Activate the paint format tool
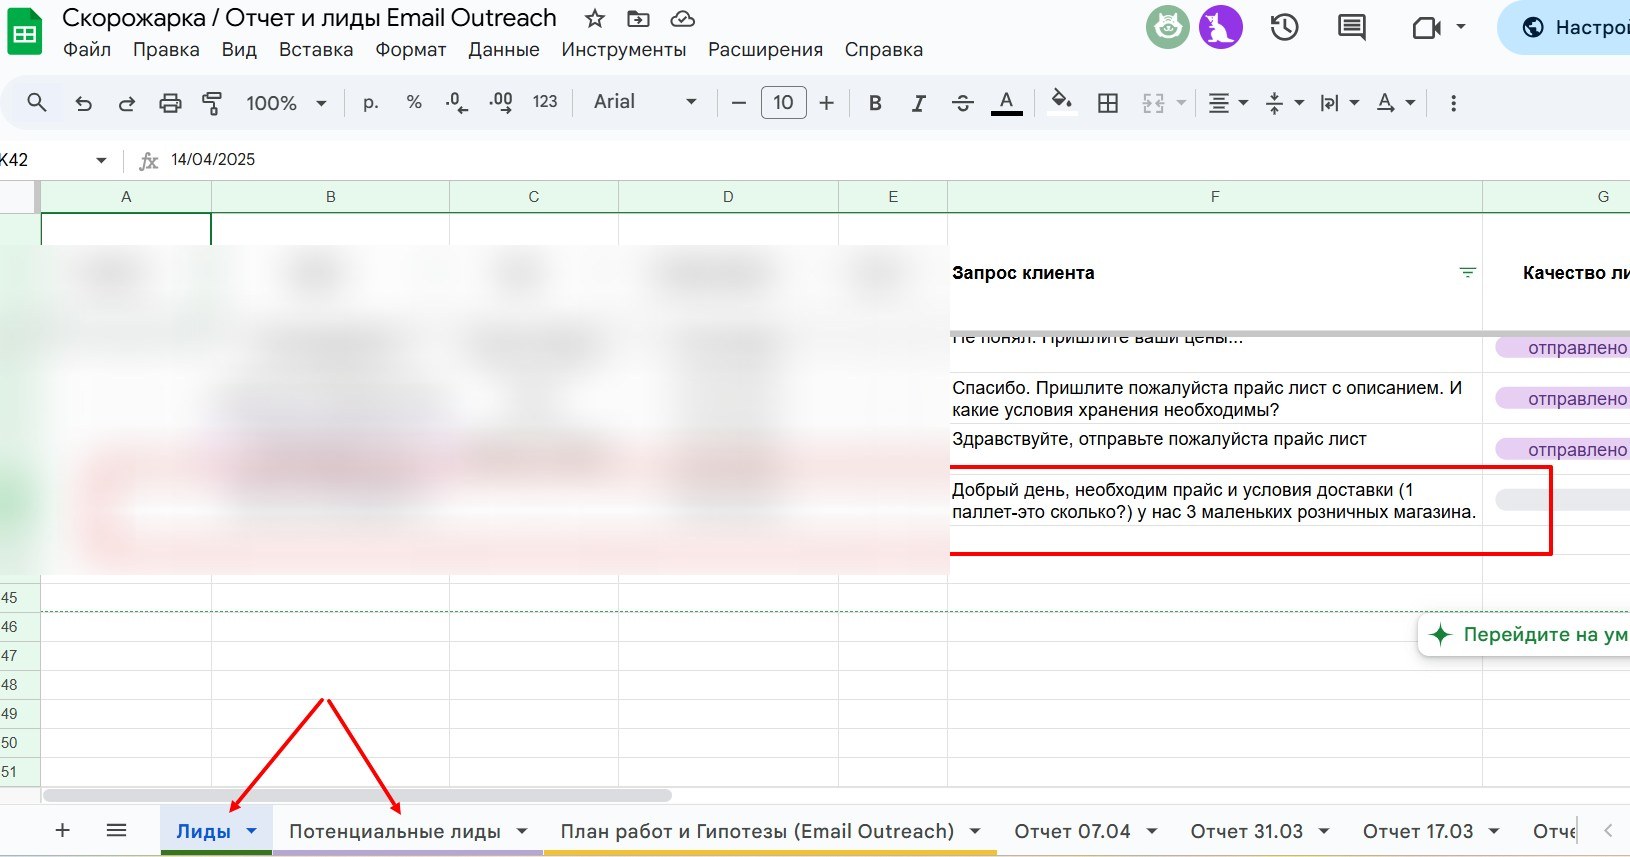The width and height of the screenshot is (1630, 857). pos(212,103)
